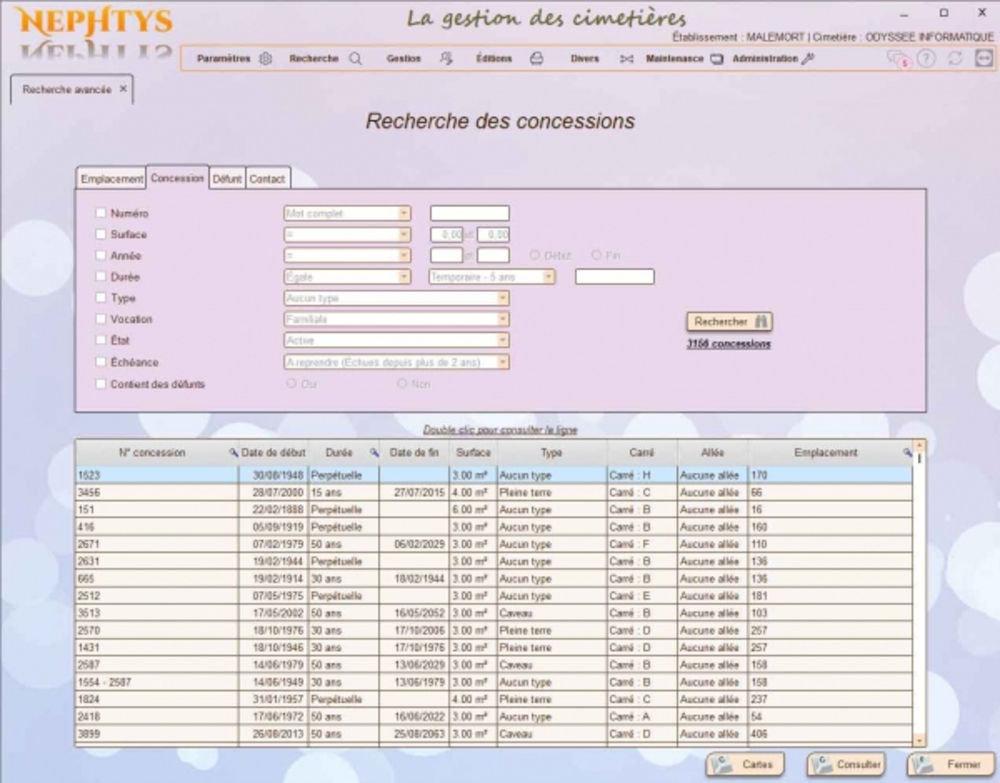The width and height of the screenshot is (1000, 783).
Task: Select concession row 3456
Action: pyautogui.click(x=156, y=493)
